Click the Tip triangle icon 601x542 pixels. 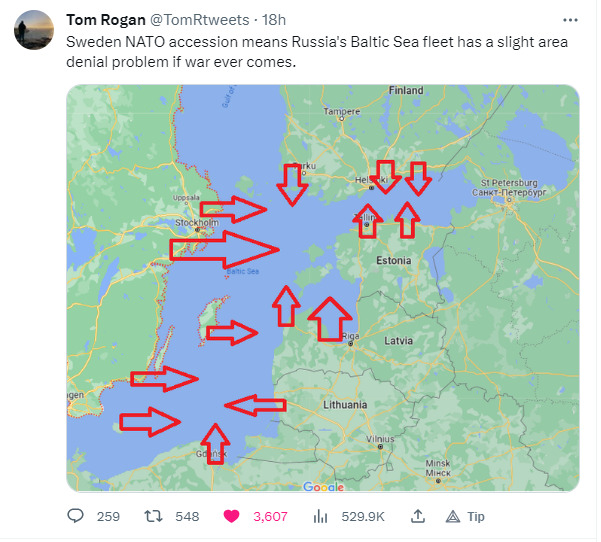453,519
